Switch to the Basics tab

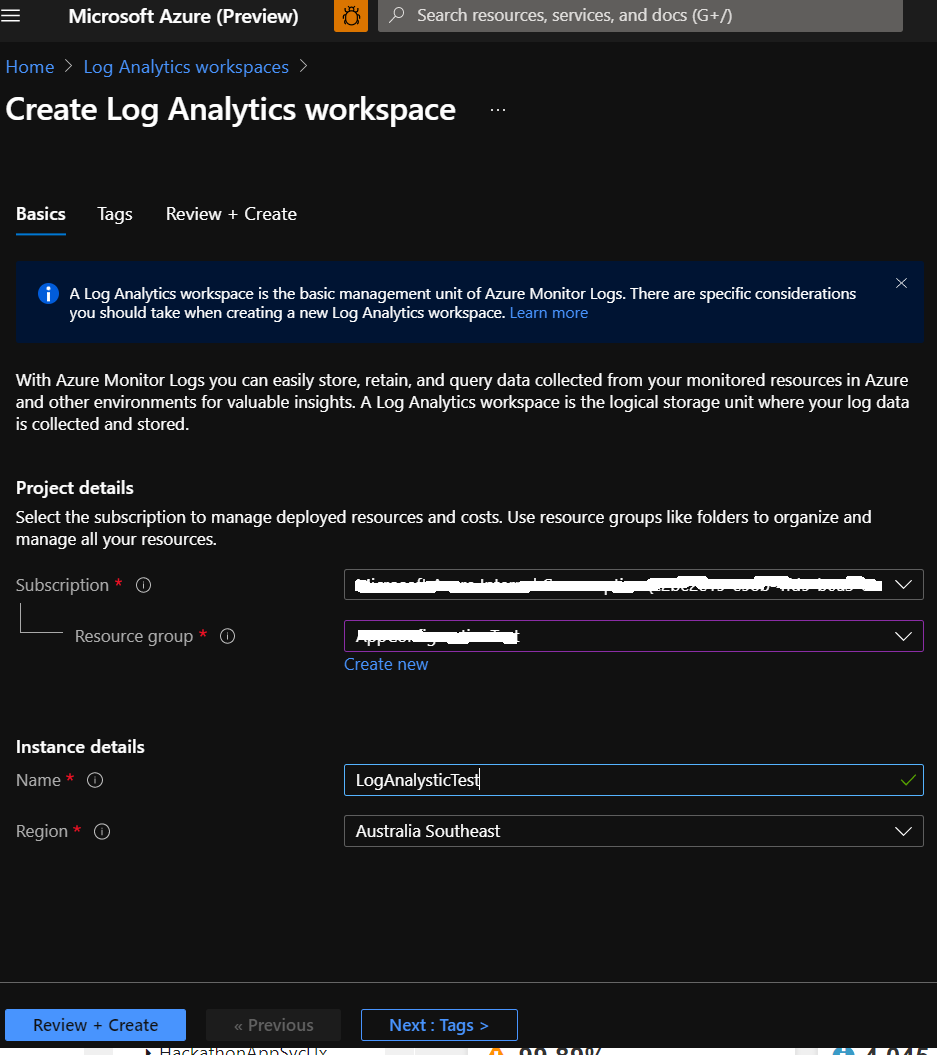(41, 214)
